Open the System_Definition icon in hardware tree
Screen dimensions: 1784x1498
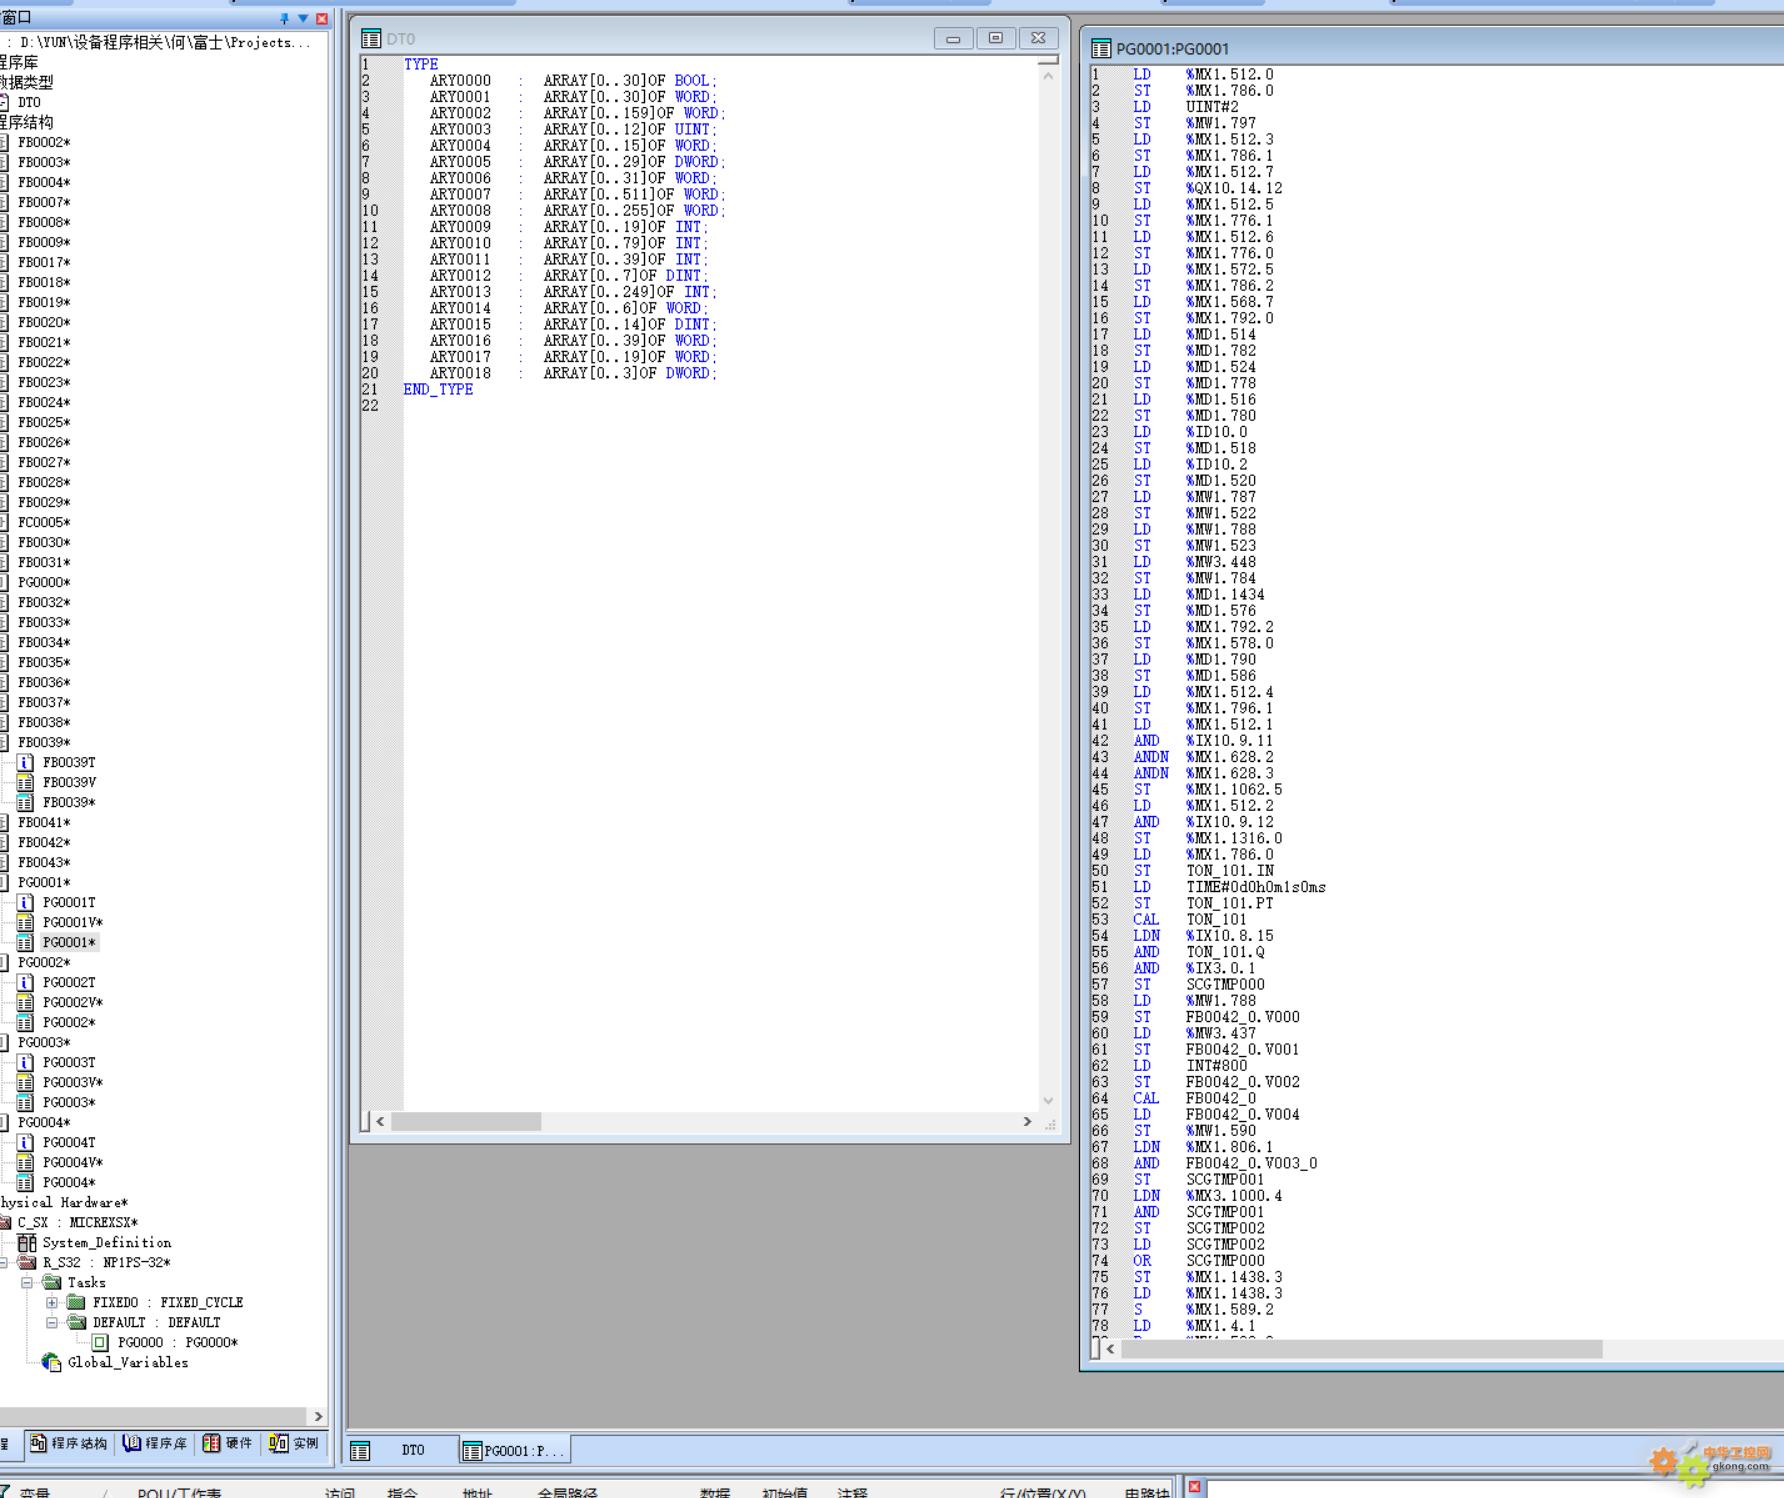(x=27, y=1242)
